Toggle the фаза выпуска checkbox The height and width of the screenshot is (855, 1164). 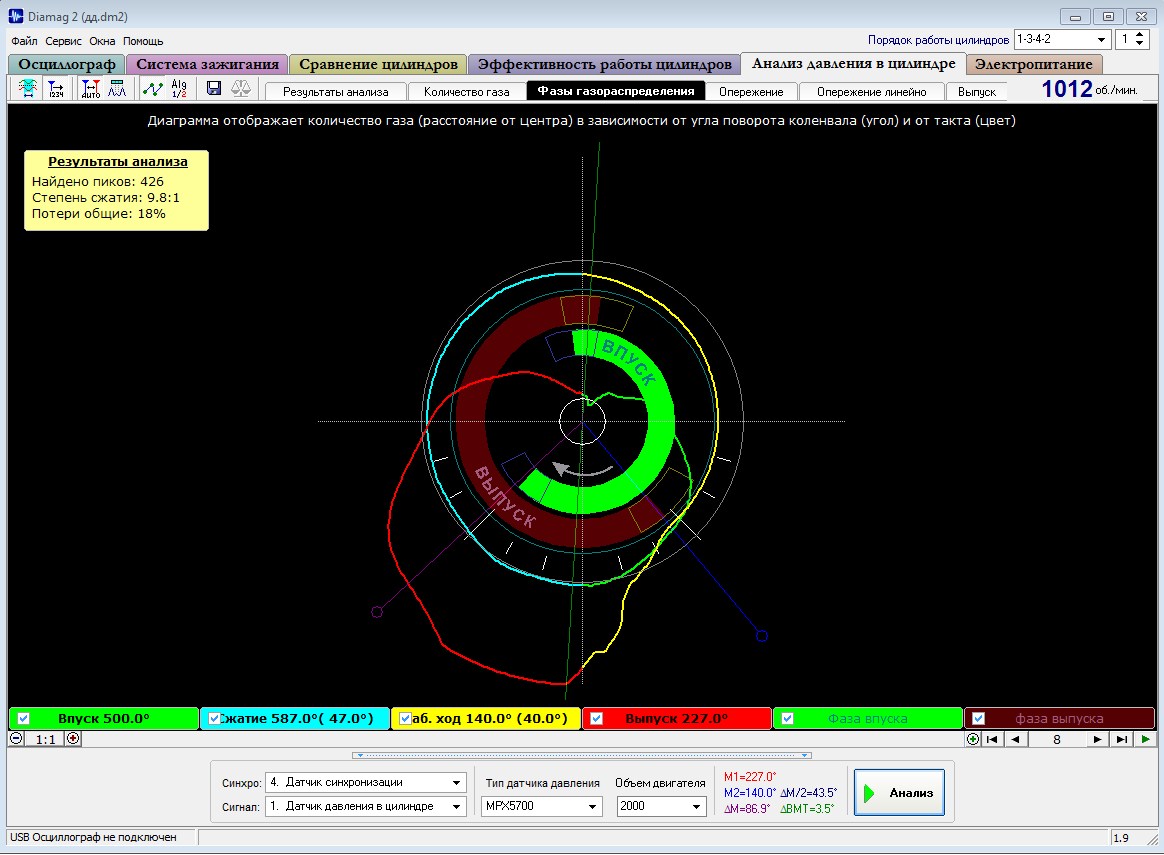(978, 718)
